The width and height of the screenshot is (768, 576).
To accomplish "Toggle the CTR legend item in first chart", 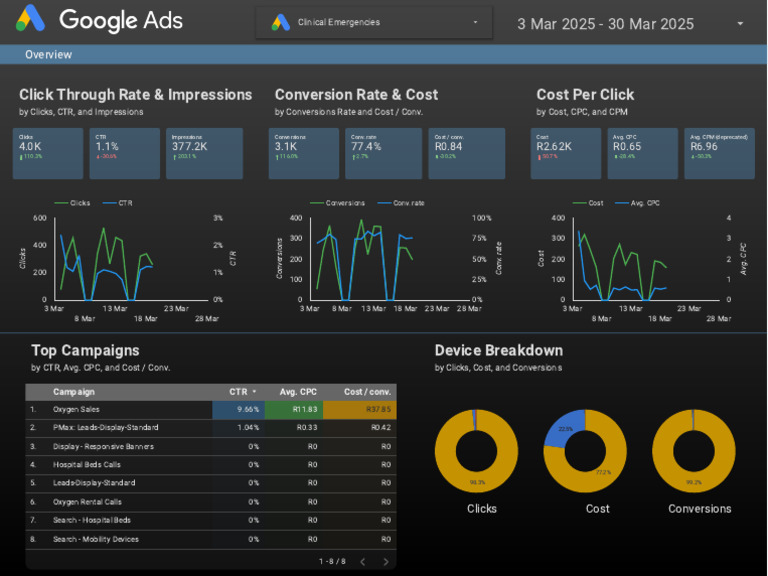I will pos(118,203).
